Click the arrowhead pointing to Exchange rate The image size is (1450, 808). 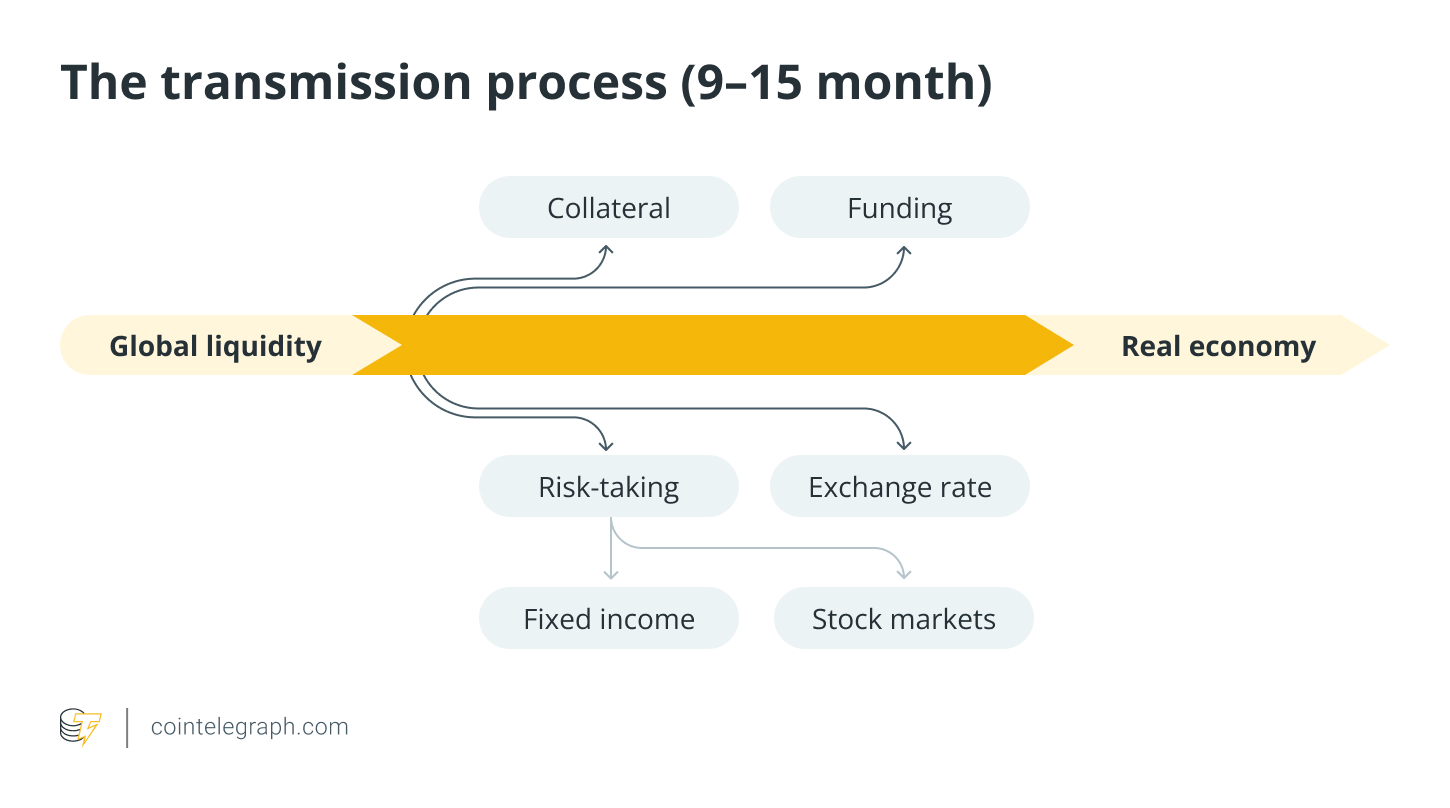[903, 442]
